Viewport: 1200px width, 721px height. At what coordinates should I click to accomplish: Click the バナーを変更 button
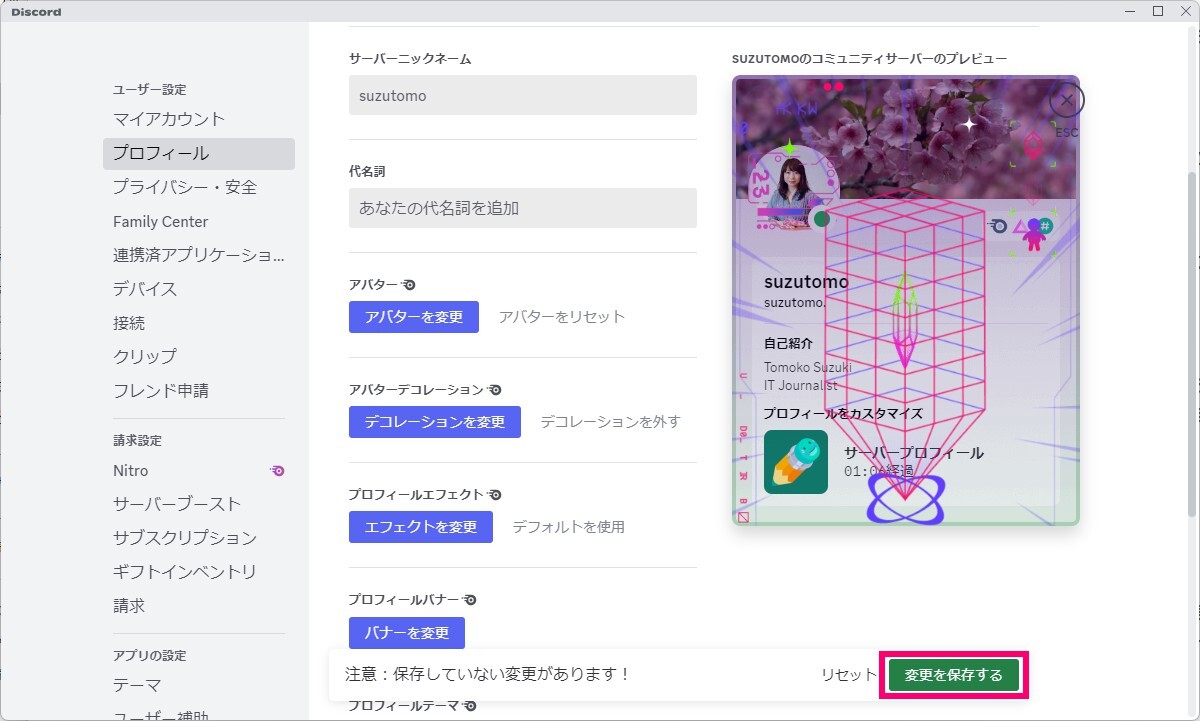pyautogui.click(x=407, y=633)
